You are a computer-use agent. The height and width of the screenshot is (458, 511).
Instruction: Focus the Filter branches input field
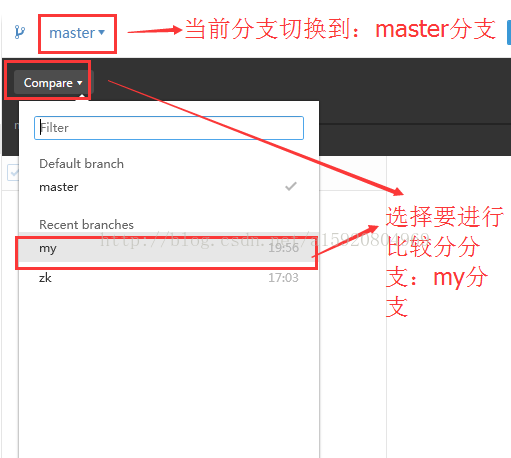[169, 128]
